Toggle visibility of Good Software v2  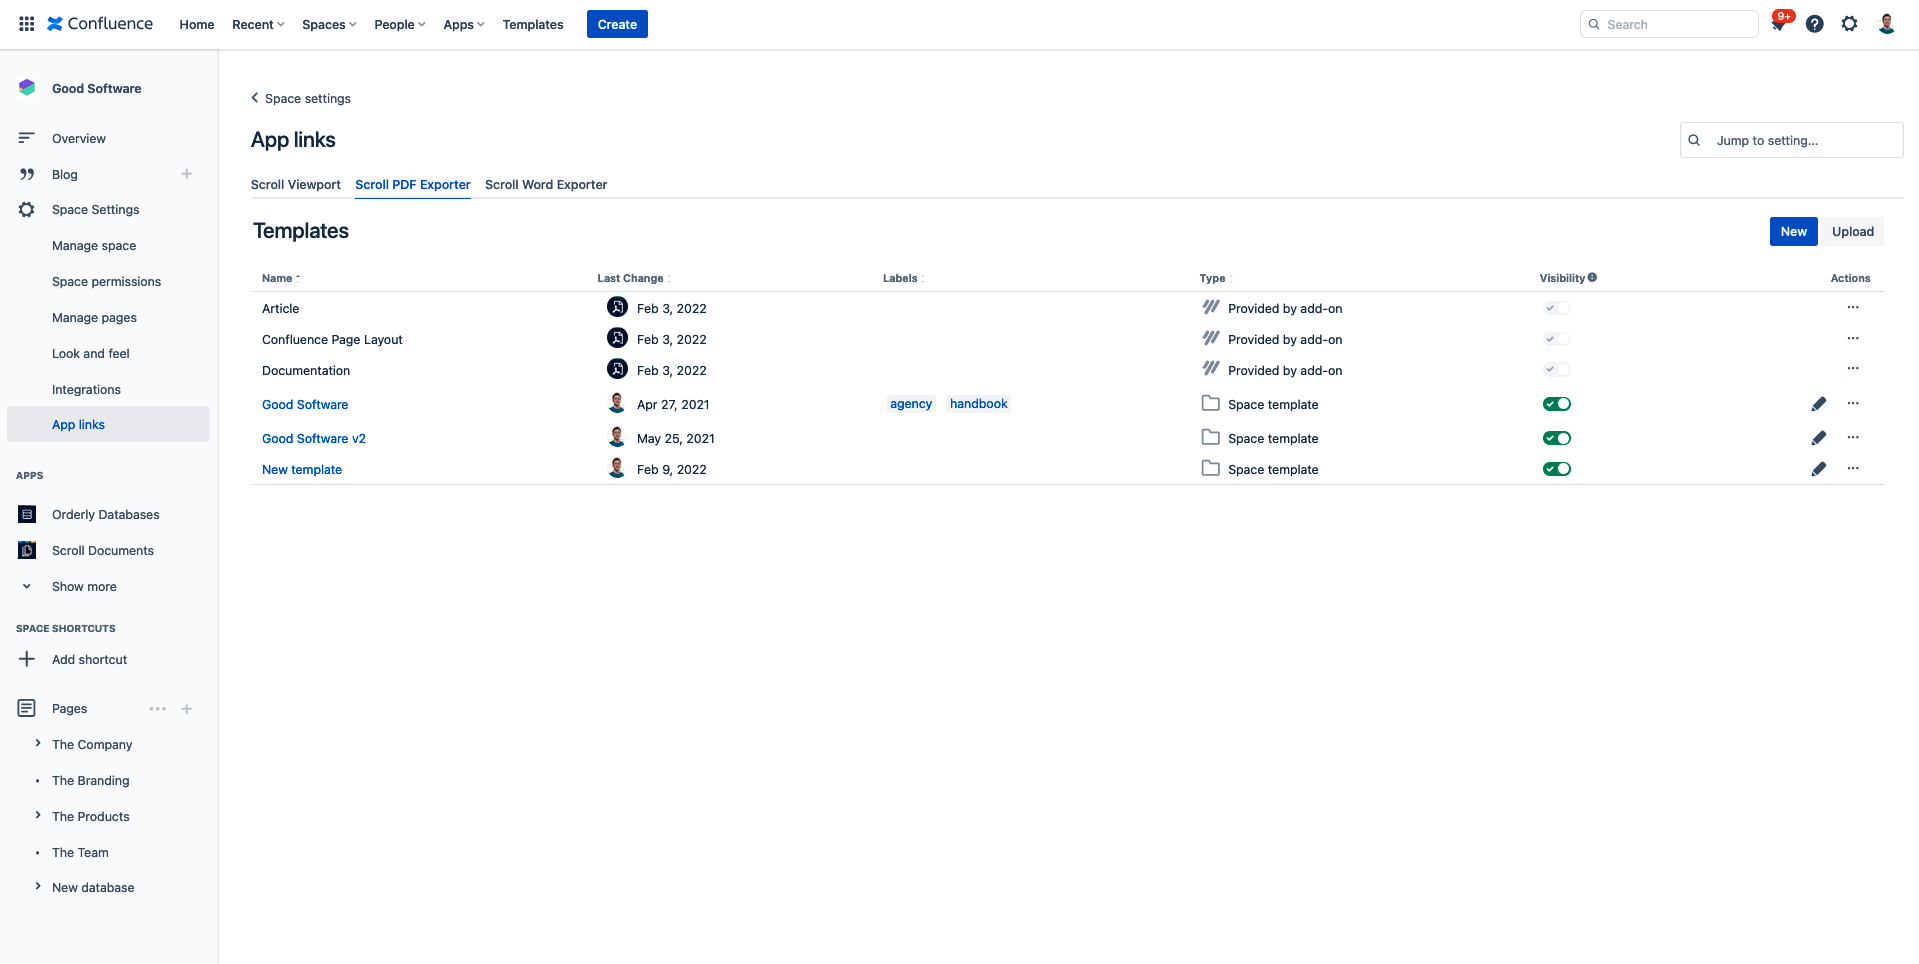1556,438
